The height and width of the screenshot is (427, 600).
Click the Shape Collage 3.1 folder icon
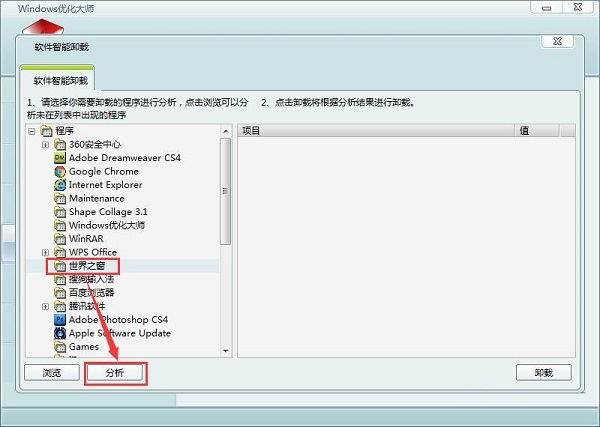(x=60, y=212)
